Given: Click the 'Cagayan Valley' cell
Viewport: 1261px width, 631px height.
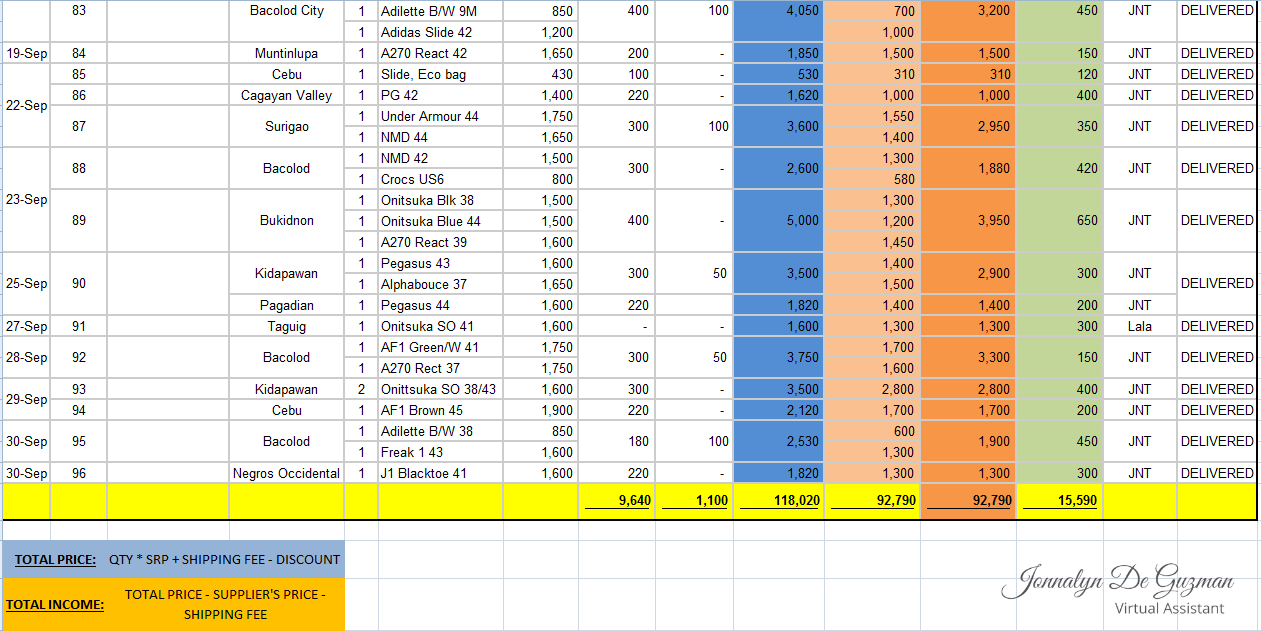Looking at the screenshot, I should [286, 95].
